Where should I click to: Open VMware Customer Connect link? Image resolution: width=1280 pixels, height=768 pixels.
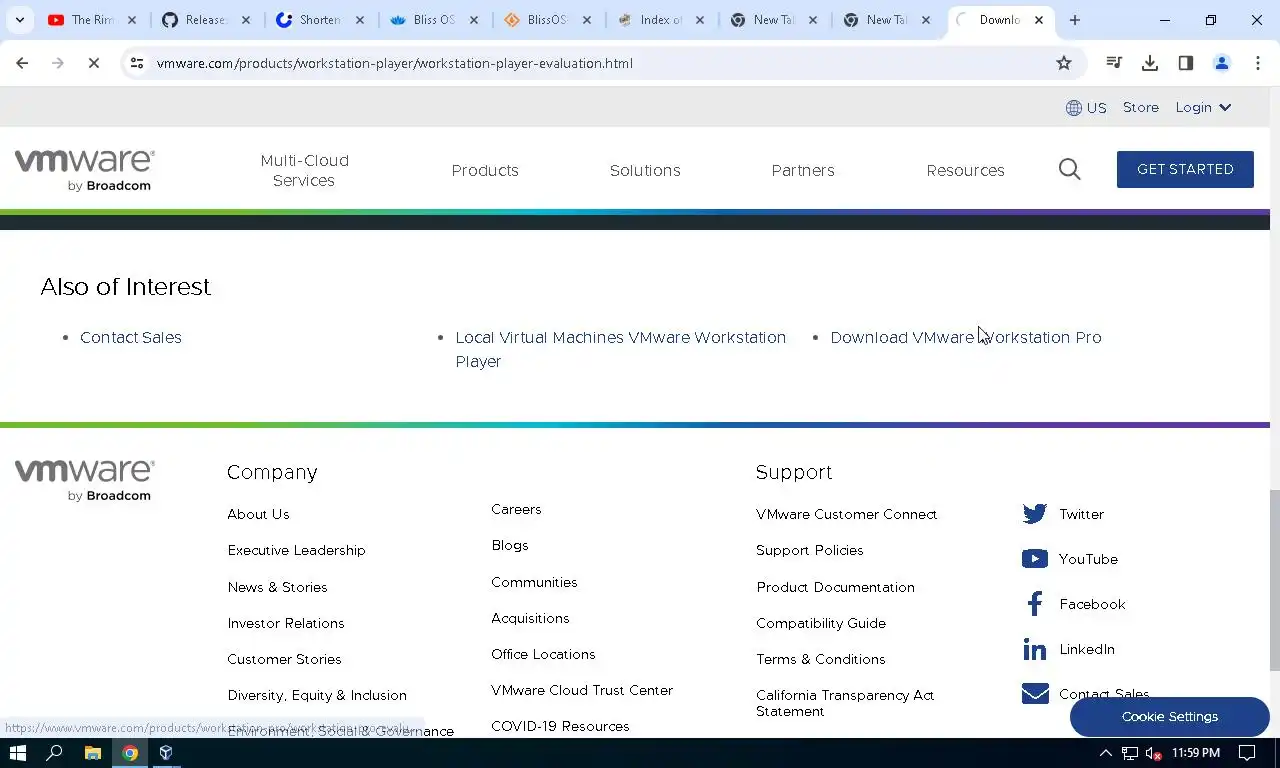[x=846, y=514]
